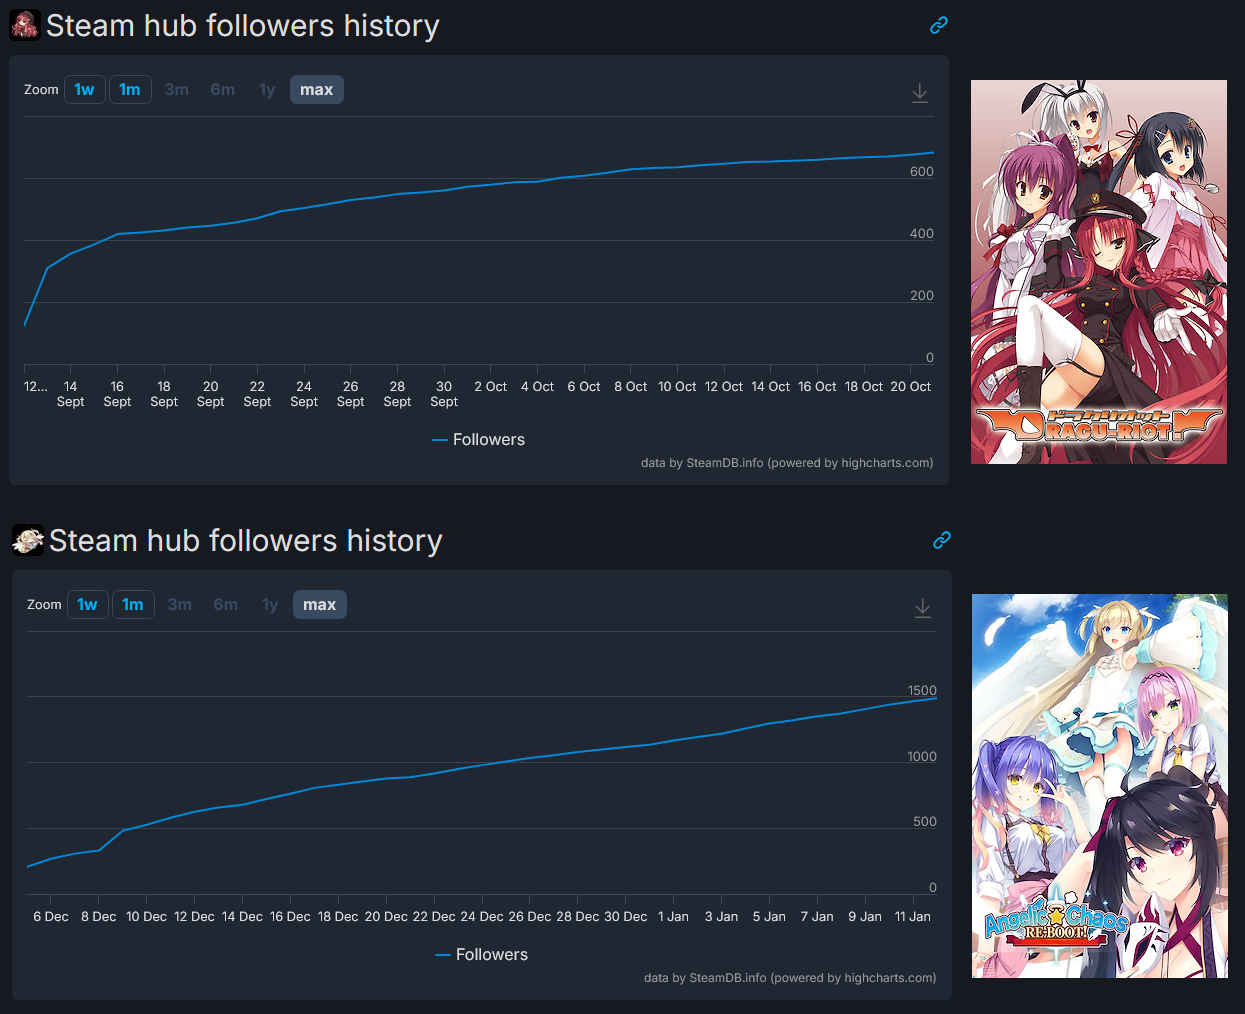The image size is (1245, 1014).
Task: Open Dracu-Riot cover art thumbnail
Action: 1099,272
